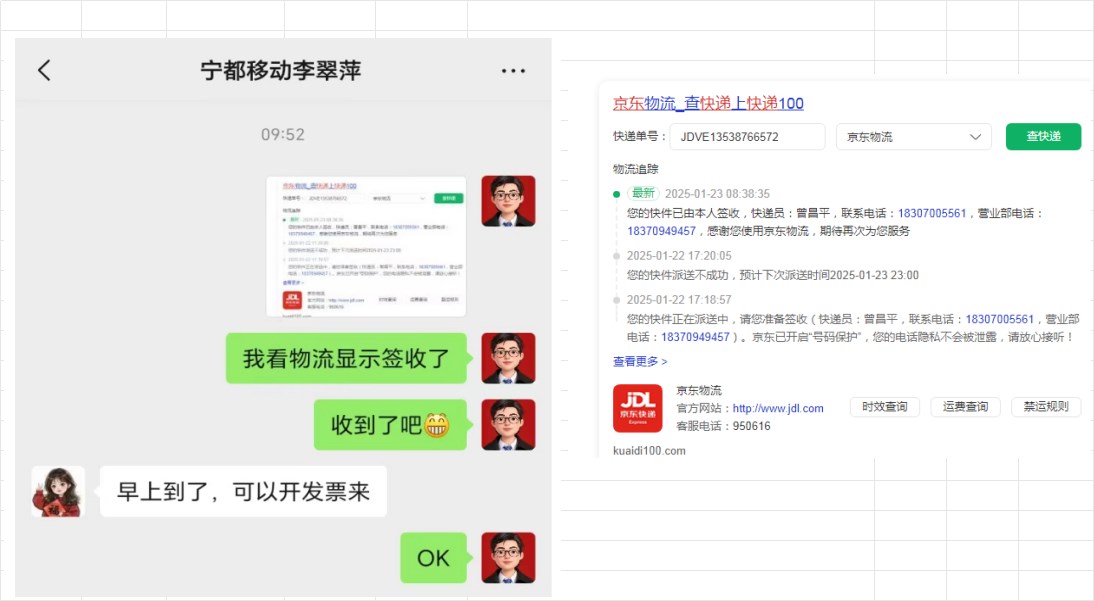Select the "我看物流显示签收了" message bubble

tap(346, 358)
